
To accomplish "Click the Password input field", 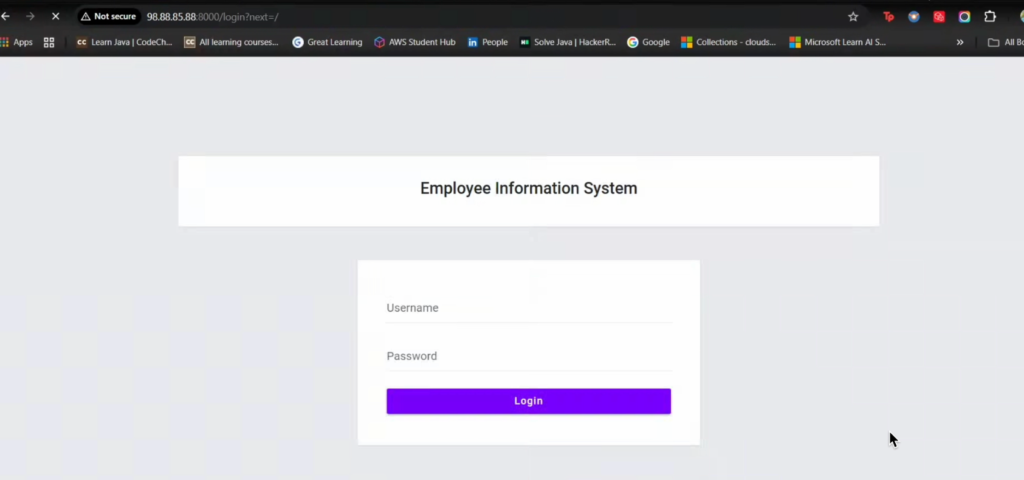I will coord(528,357).
